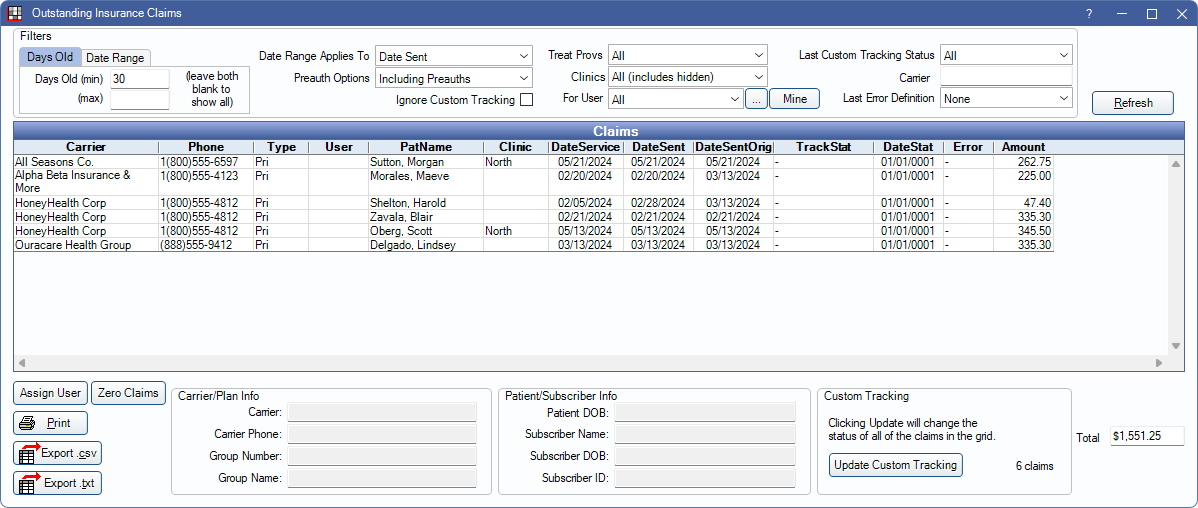Click the help question mark icon
Viewport: 1198px width, 508px height.
coord(1089,13)
